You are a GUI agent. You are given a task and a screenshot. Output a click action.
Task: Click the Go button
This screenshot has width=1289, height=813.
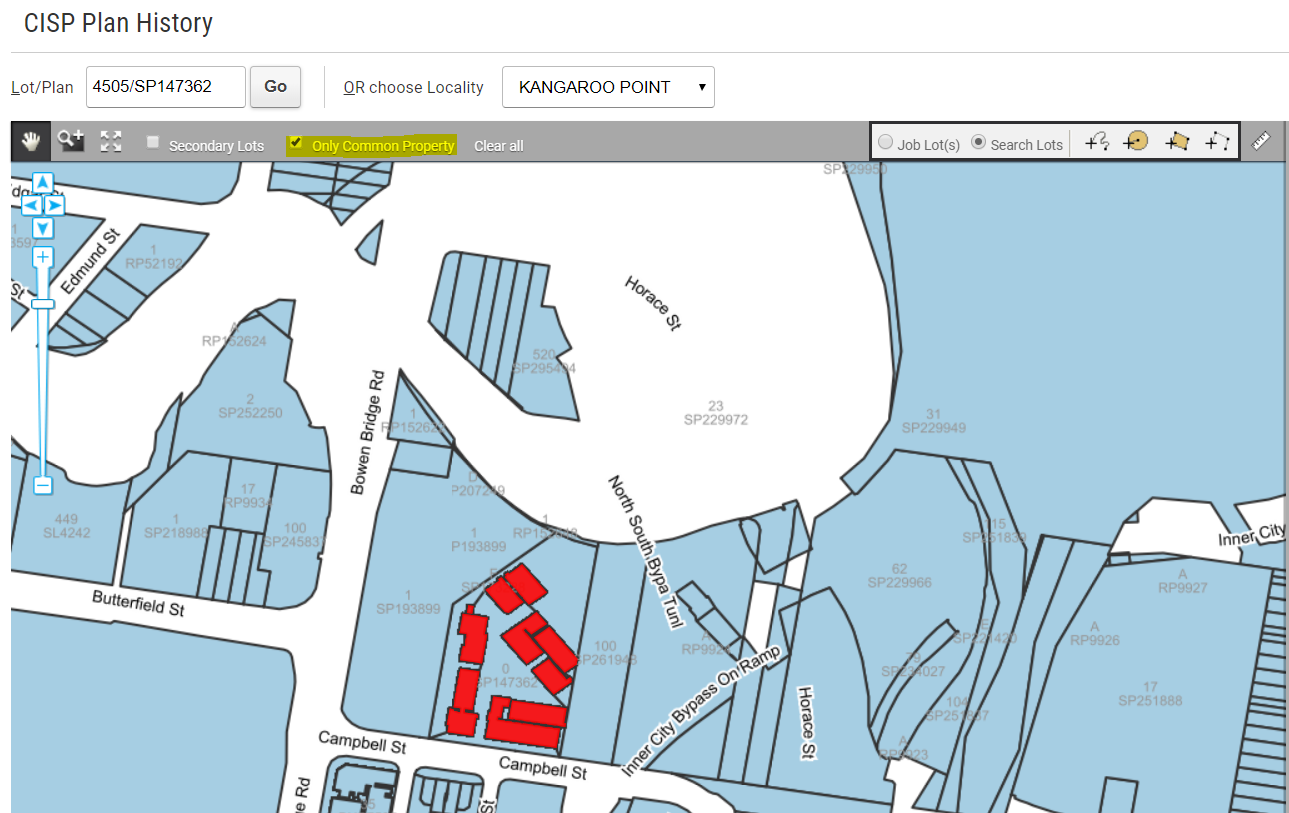pos(275,87)
